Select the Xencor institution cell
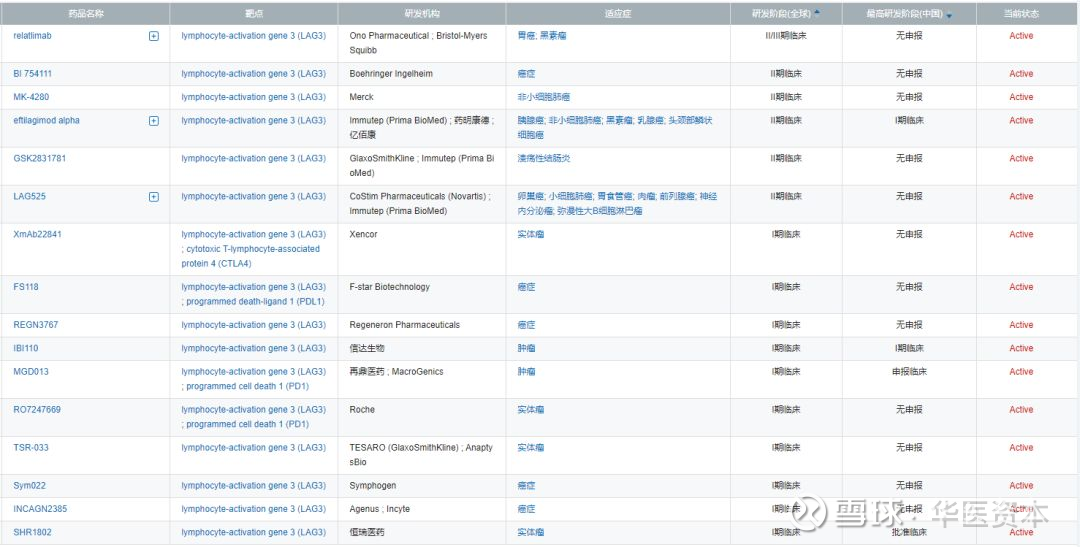This screenshot has height=547, width=1080. [x=422, y=249]
